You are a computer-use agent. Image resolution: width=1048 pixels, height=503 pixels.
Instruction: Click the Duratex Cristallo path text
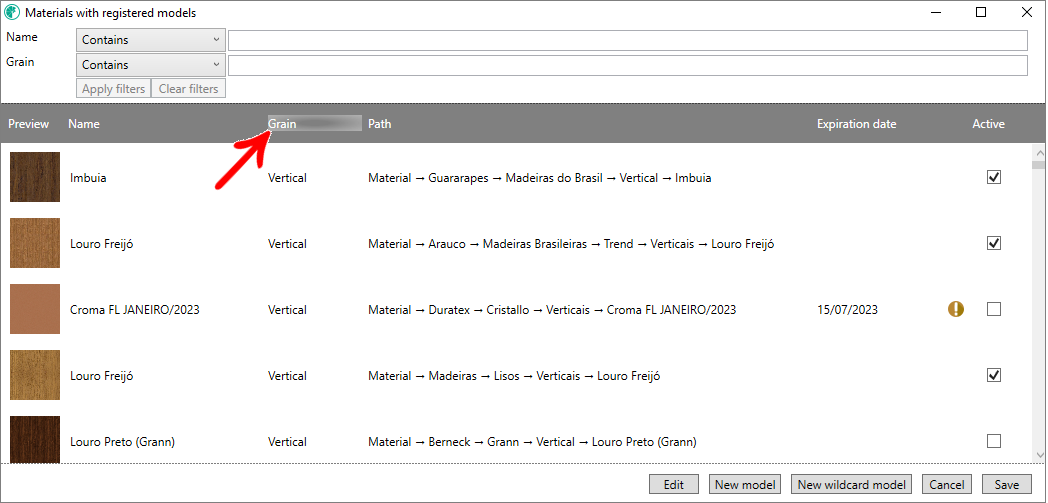pos(552,310)
